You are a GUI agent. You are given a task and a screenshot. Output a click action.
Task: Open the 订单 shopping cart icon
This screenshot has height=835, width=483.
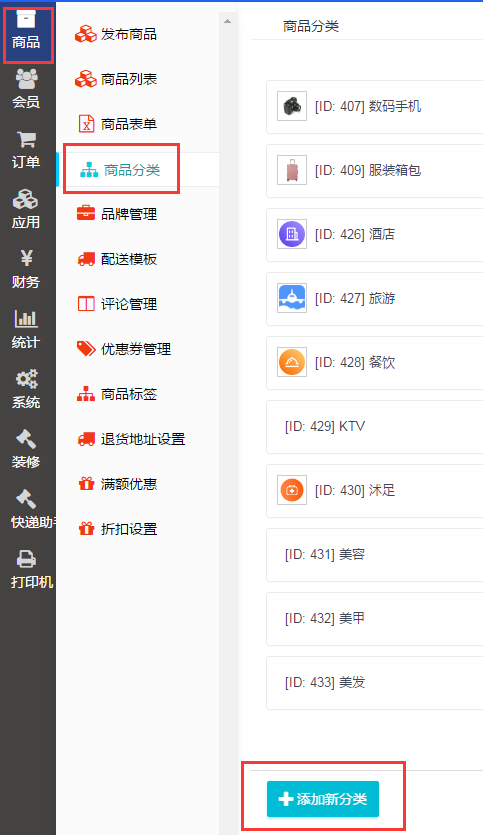click(26, 140)
